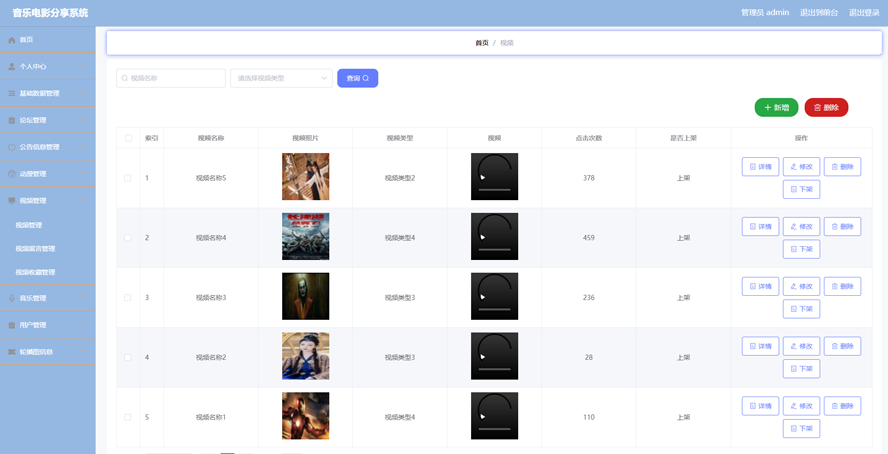Open the 请选择视频类型 dropdown
Image resolution: width=888 pixels, height=454 pixels.
(281, 78)
